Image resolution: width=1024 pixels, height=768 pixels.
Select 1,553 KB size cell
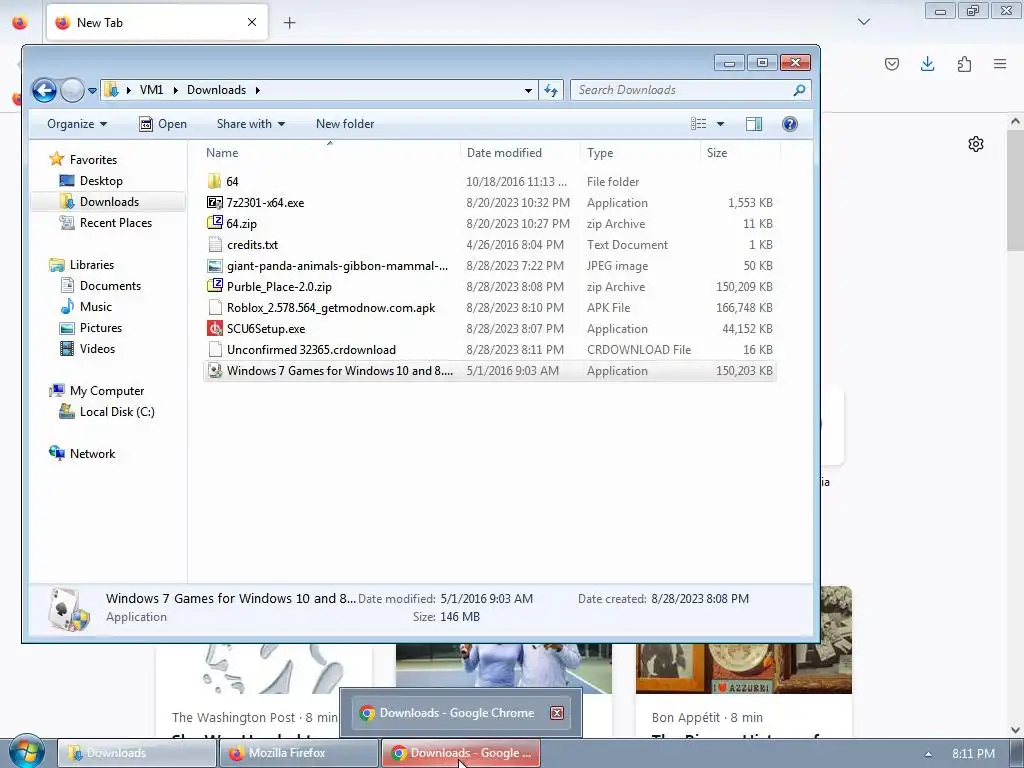coord(750,202)
